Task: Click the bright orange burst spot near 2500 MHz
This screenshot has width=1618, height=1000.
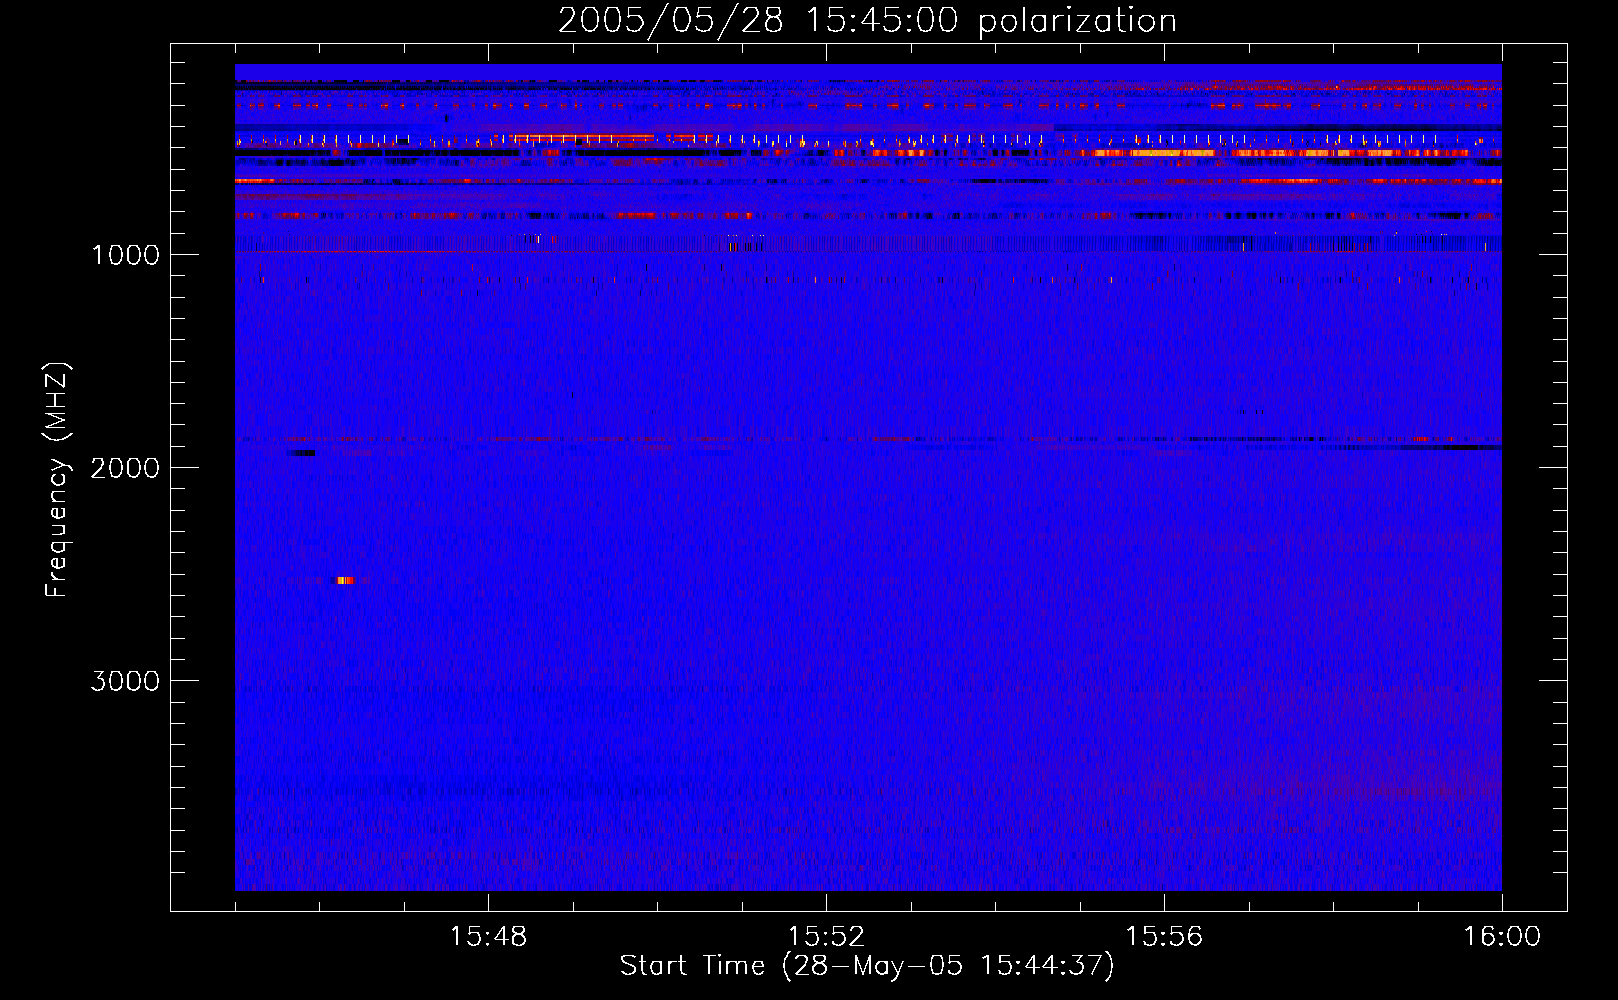Action: (x=345, y=580)
